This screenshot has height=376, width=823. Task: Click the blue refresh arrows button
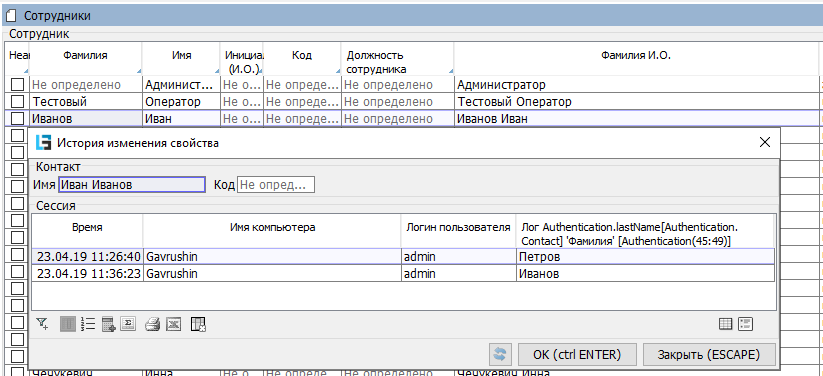pos(500,354)
